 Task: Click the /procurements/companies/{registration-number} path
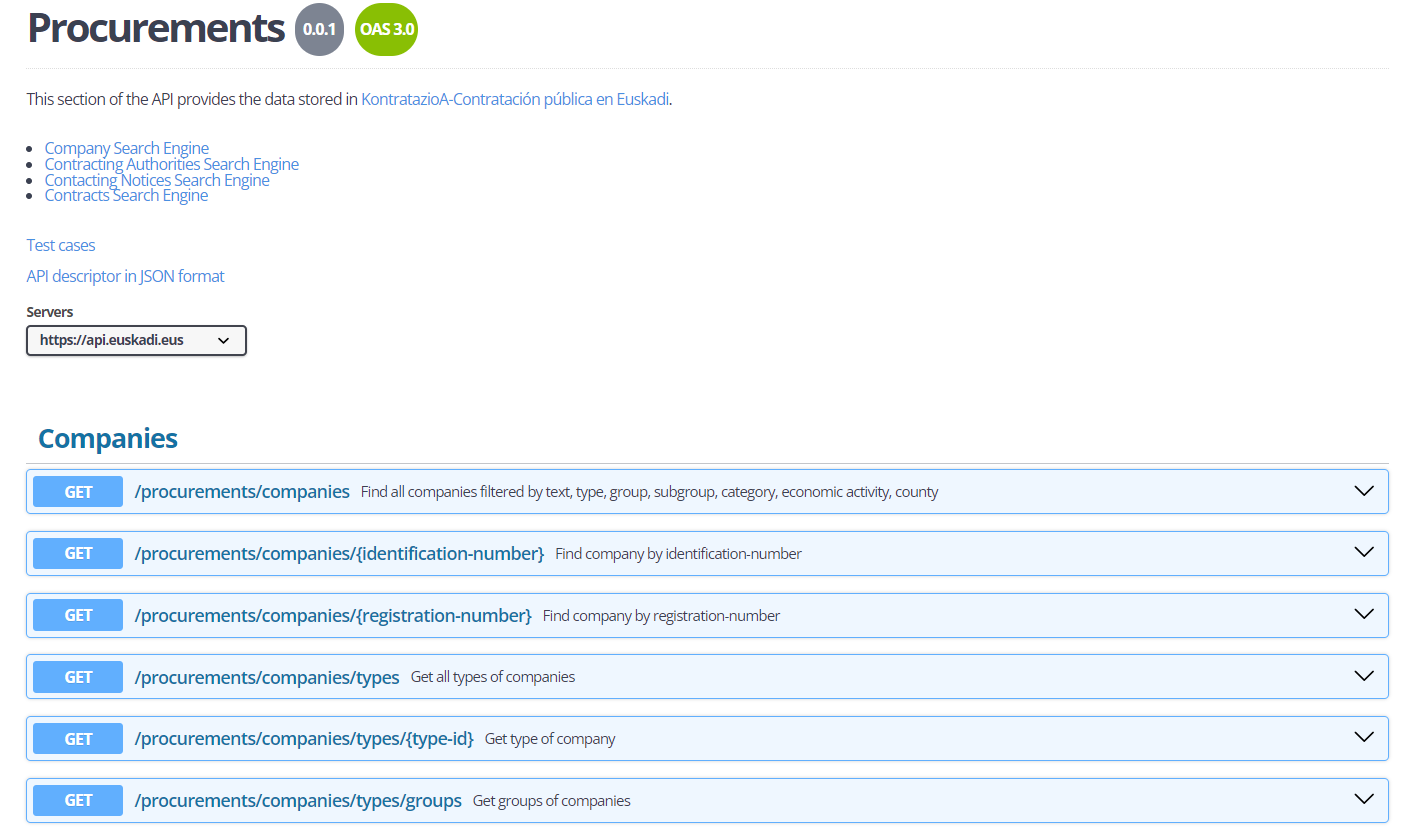click(333, 616)
